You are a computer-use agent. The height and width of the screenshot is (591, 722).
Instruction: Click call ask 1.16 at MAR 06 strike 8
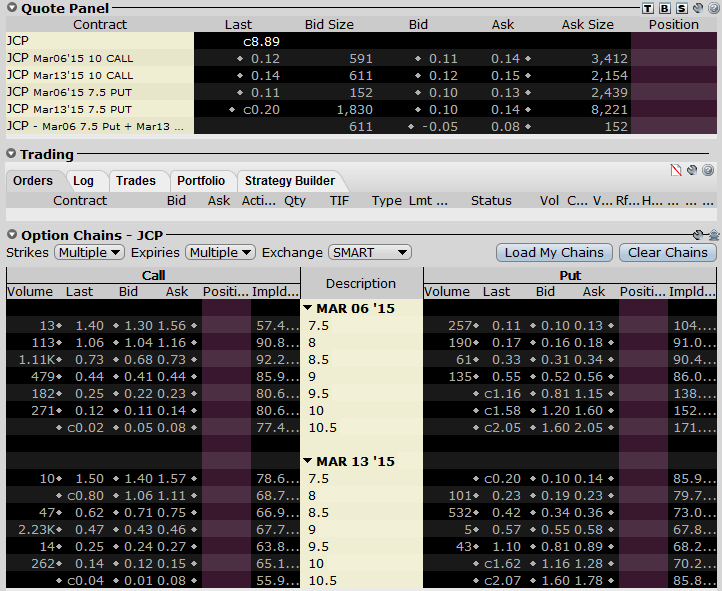pyautogui.click(x=172, y=342)
